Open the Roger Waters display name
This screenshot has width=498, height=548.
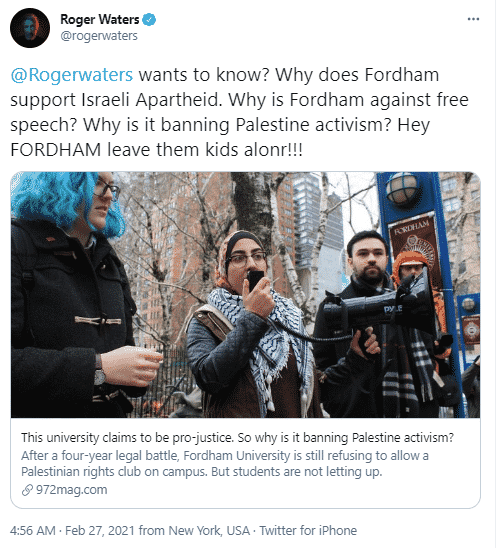coord(100,20)
